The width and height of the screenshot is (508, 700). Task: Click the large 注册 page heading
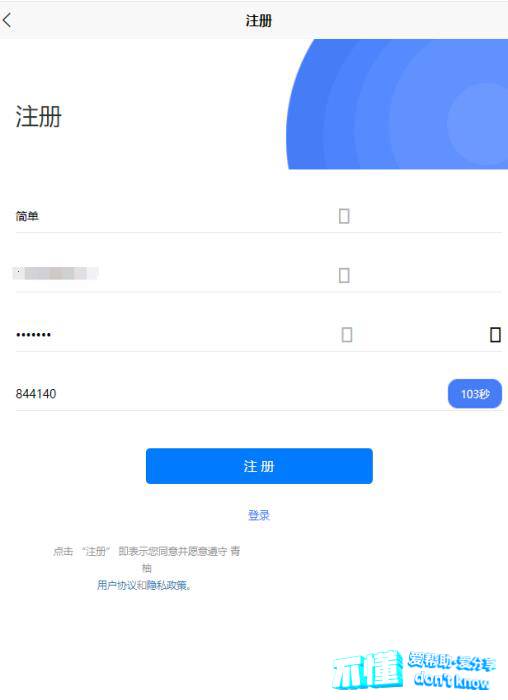click(38, 117)
